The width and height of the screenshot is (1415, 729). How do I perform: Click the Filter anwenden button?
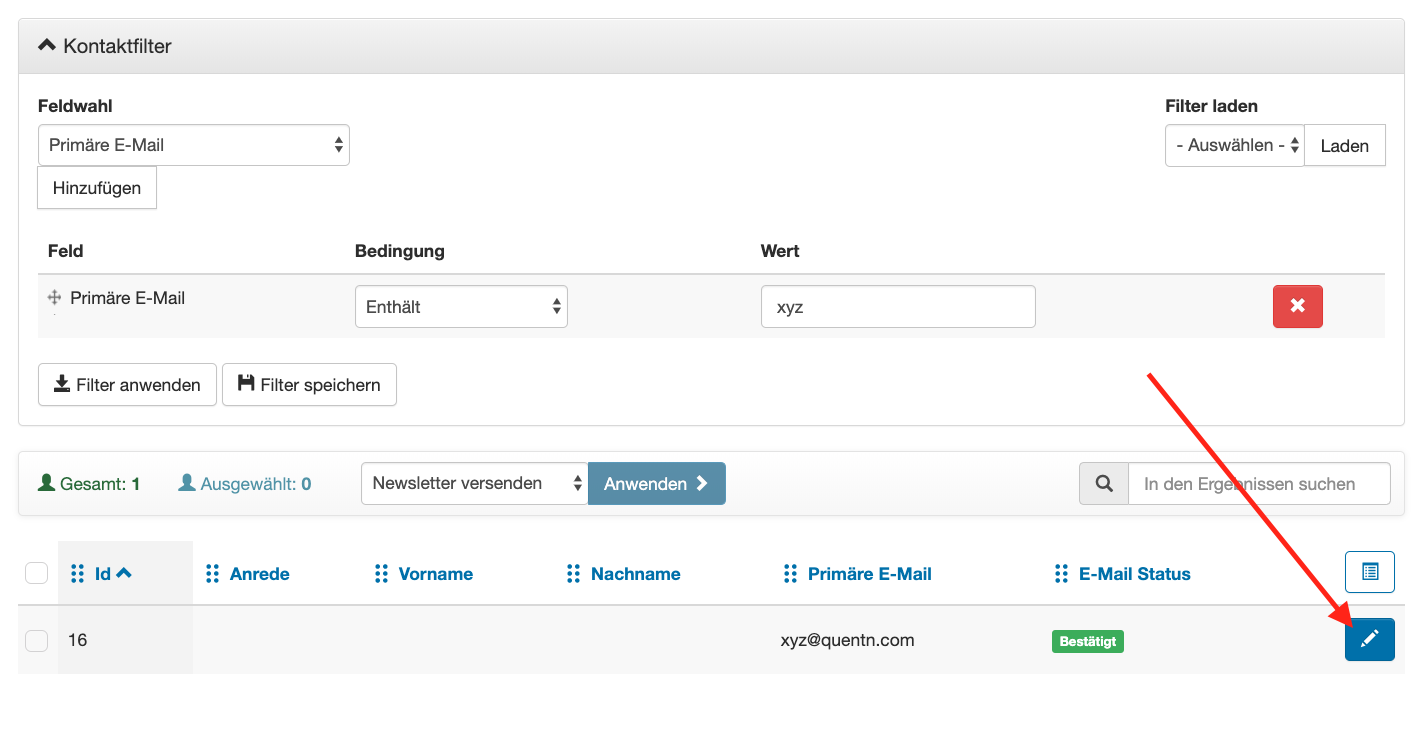(x=127, y=385)
